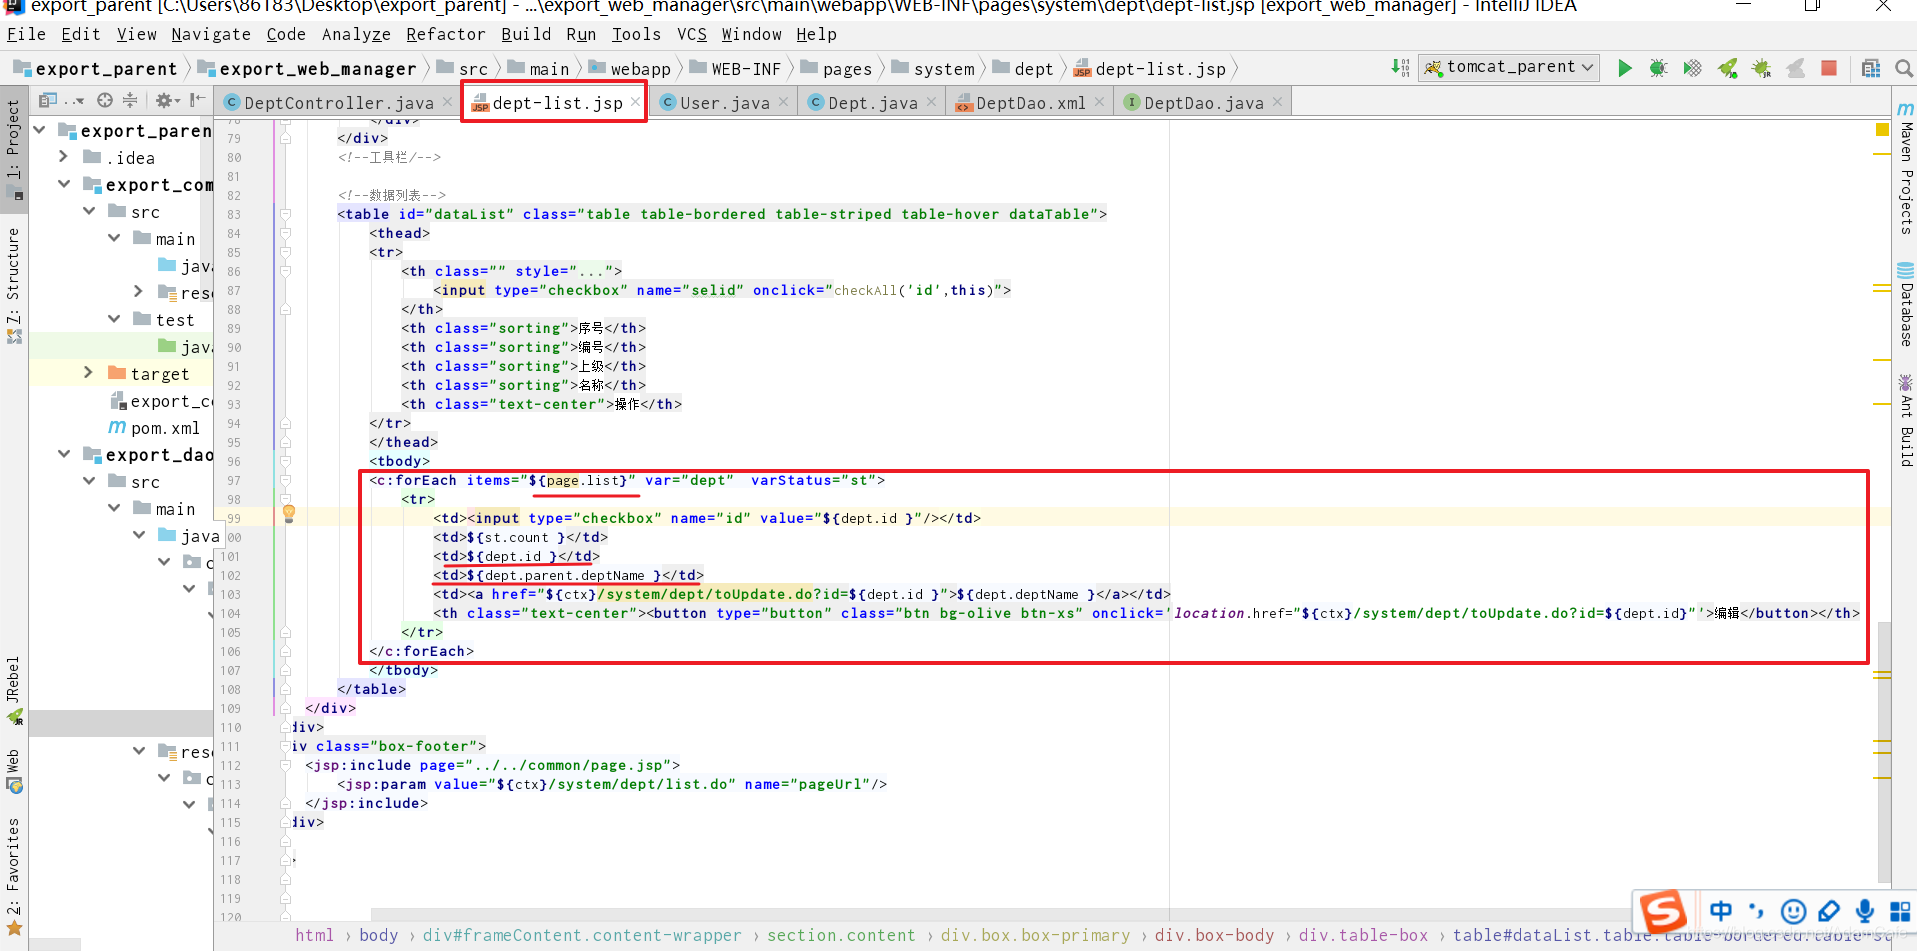Fold the c:forEach block at line 97
Screen dimensions: 1917x951
coord(285,480)
